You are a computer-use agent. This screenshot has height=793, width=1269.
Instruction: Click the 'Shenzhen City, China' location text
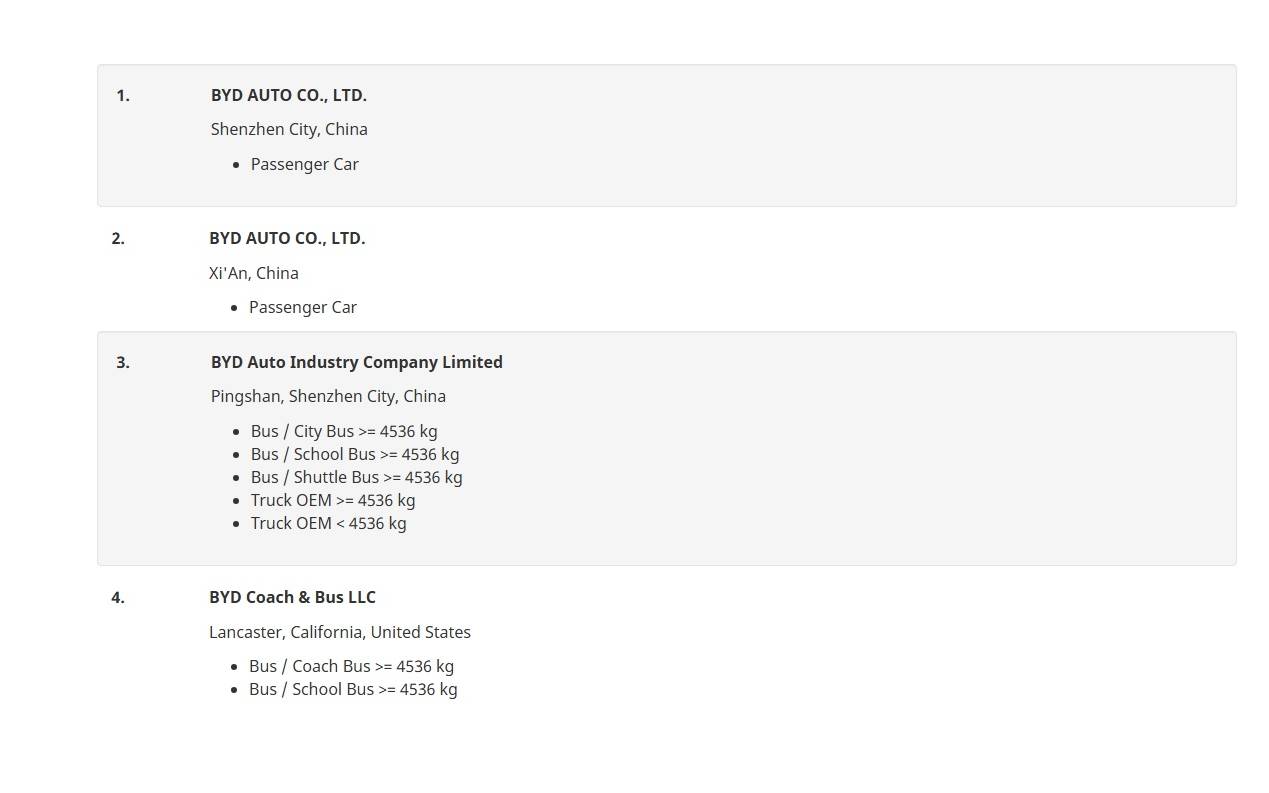289,129
